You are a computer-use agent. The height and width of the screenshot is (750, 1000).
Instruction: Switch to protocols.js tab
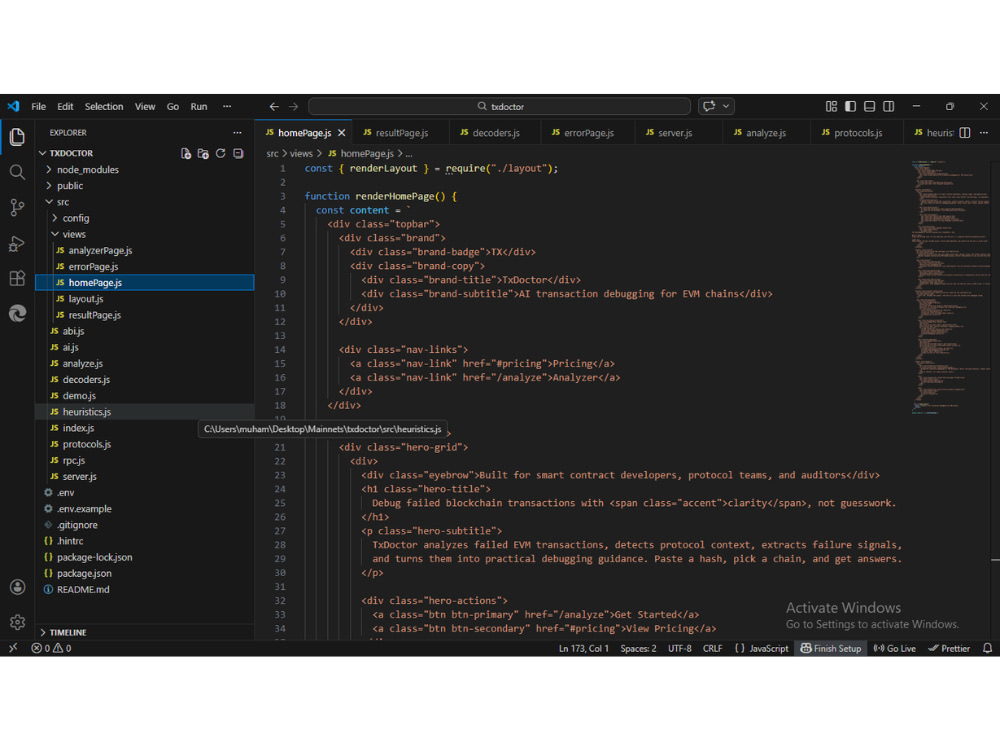pyautogui.click(x=857, y=133)
